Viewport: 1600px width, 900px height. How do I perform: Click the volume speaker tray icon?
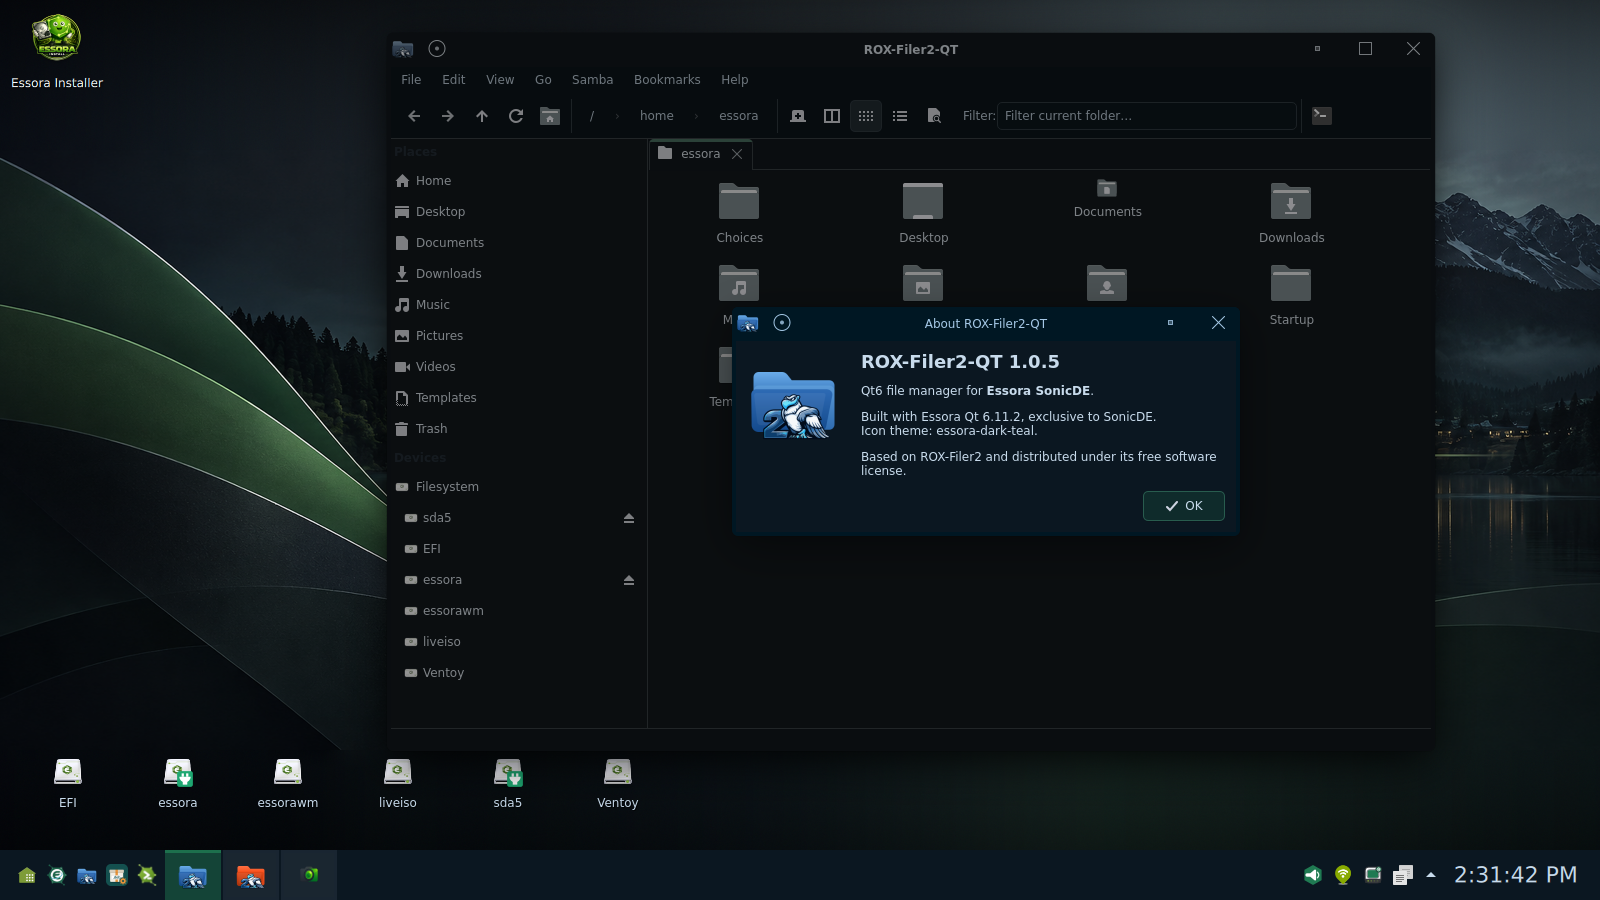click(1313, 876)
